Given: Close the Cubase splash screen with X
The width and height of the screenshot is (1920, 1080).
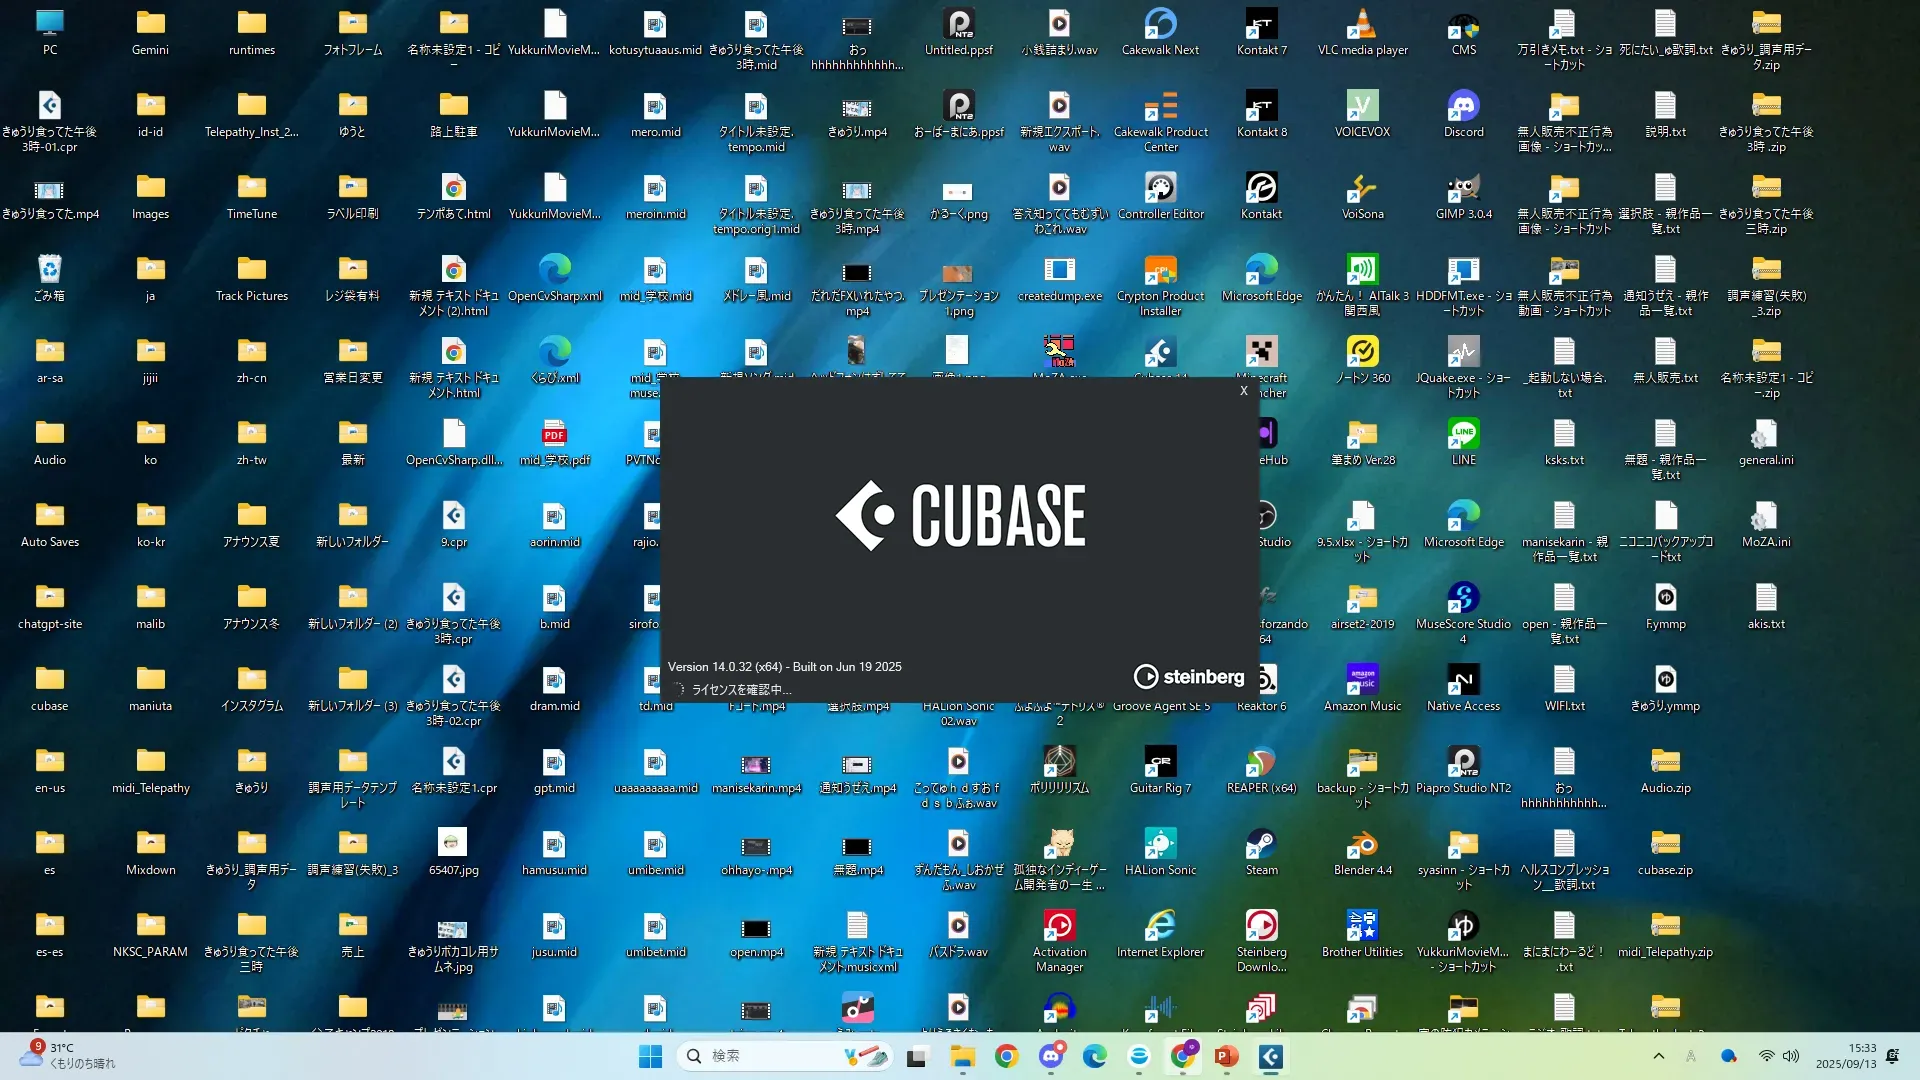Looking at the screenshot, I should 1243,391.
